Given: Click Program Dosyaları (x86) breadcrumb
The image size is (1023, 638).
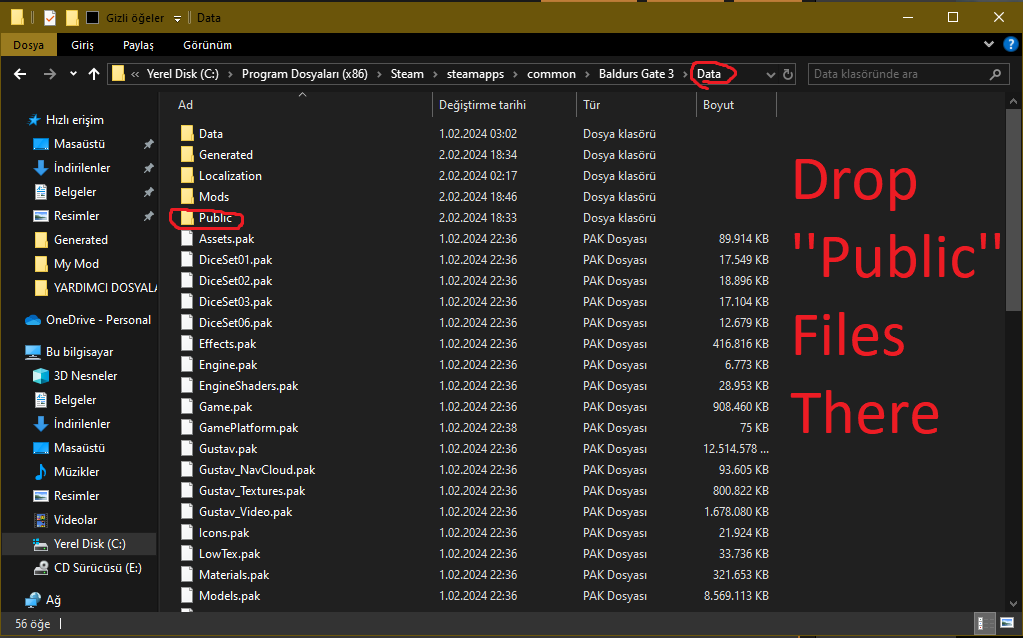Looking at the screenshot, I should (x=305, y=74).
